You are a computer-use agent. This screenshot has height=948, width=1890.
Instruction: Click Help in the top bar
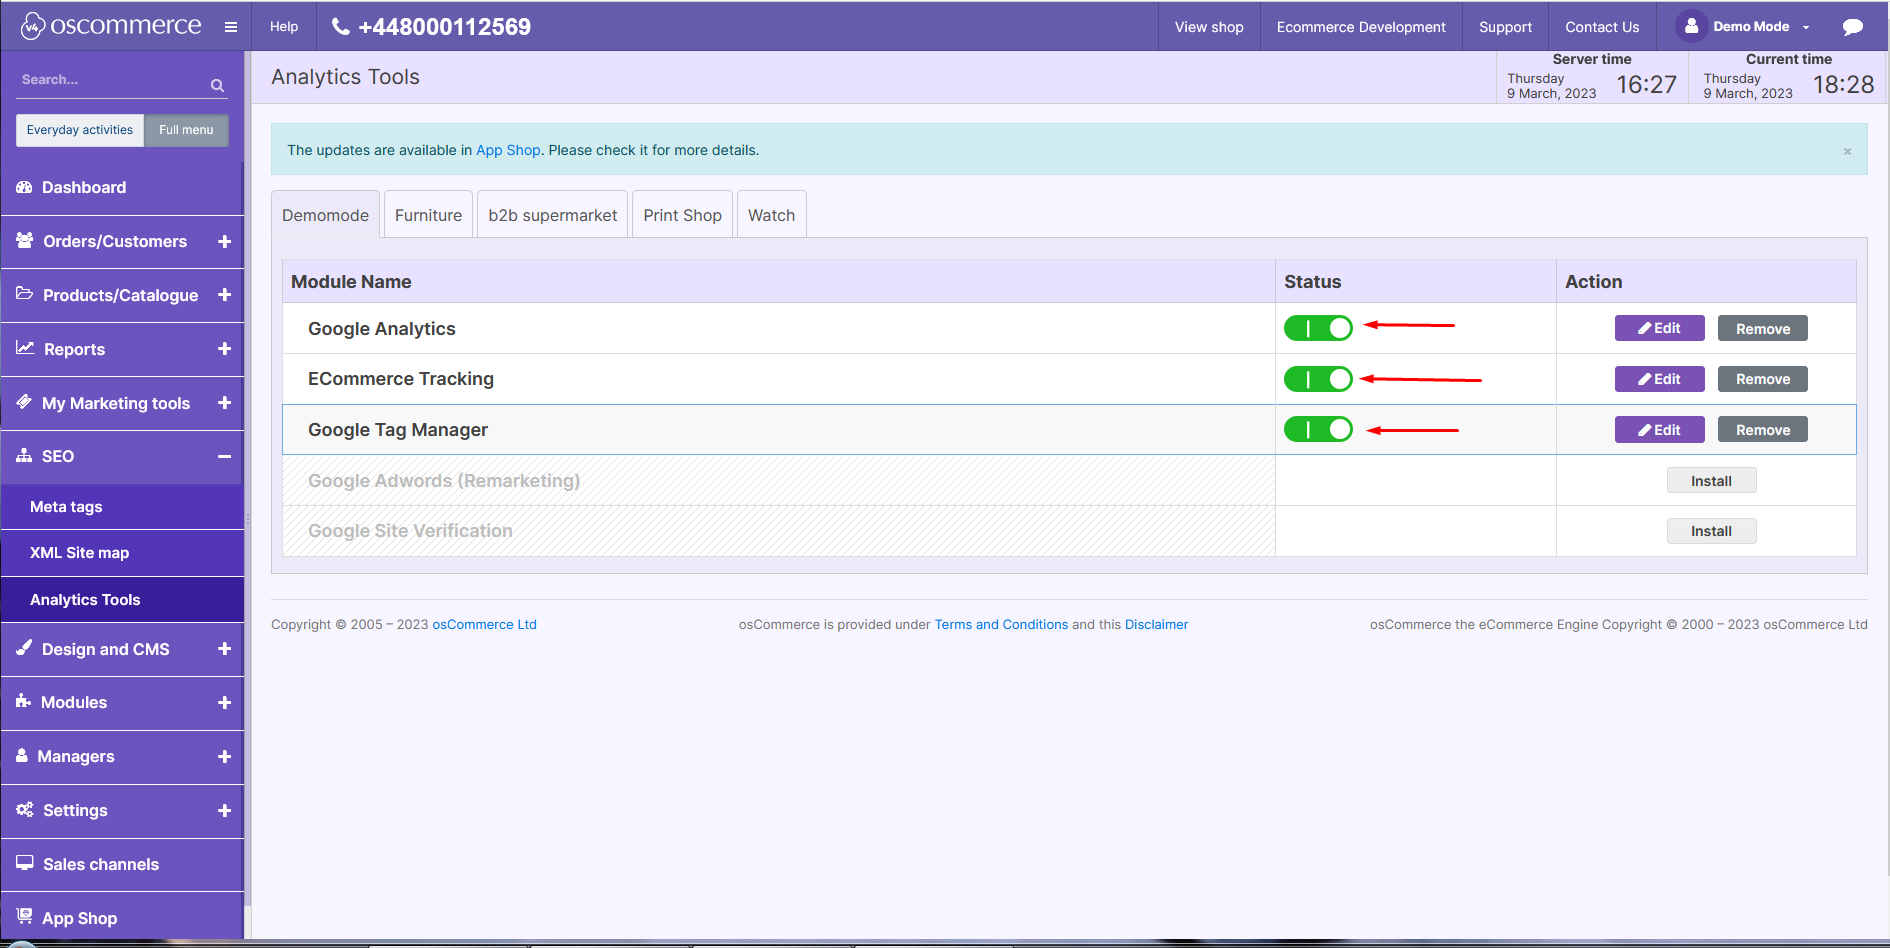point(284,27)
